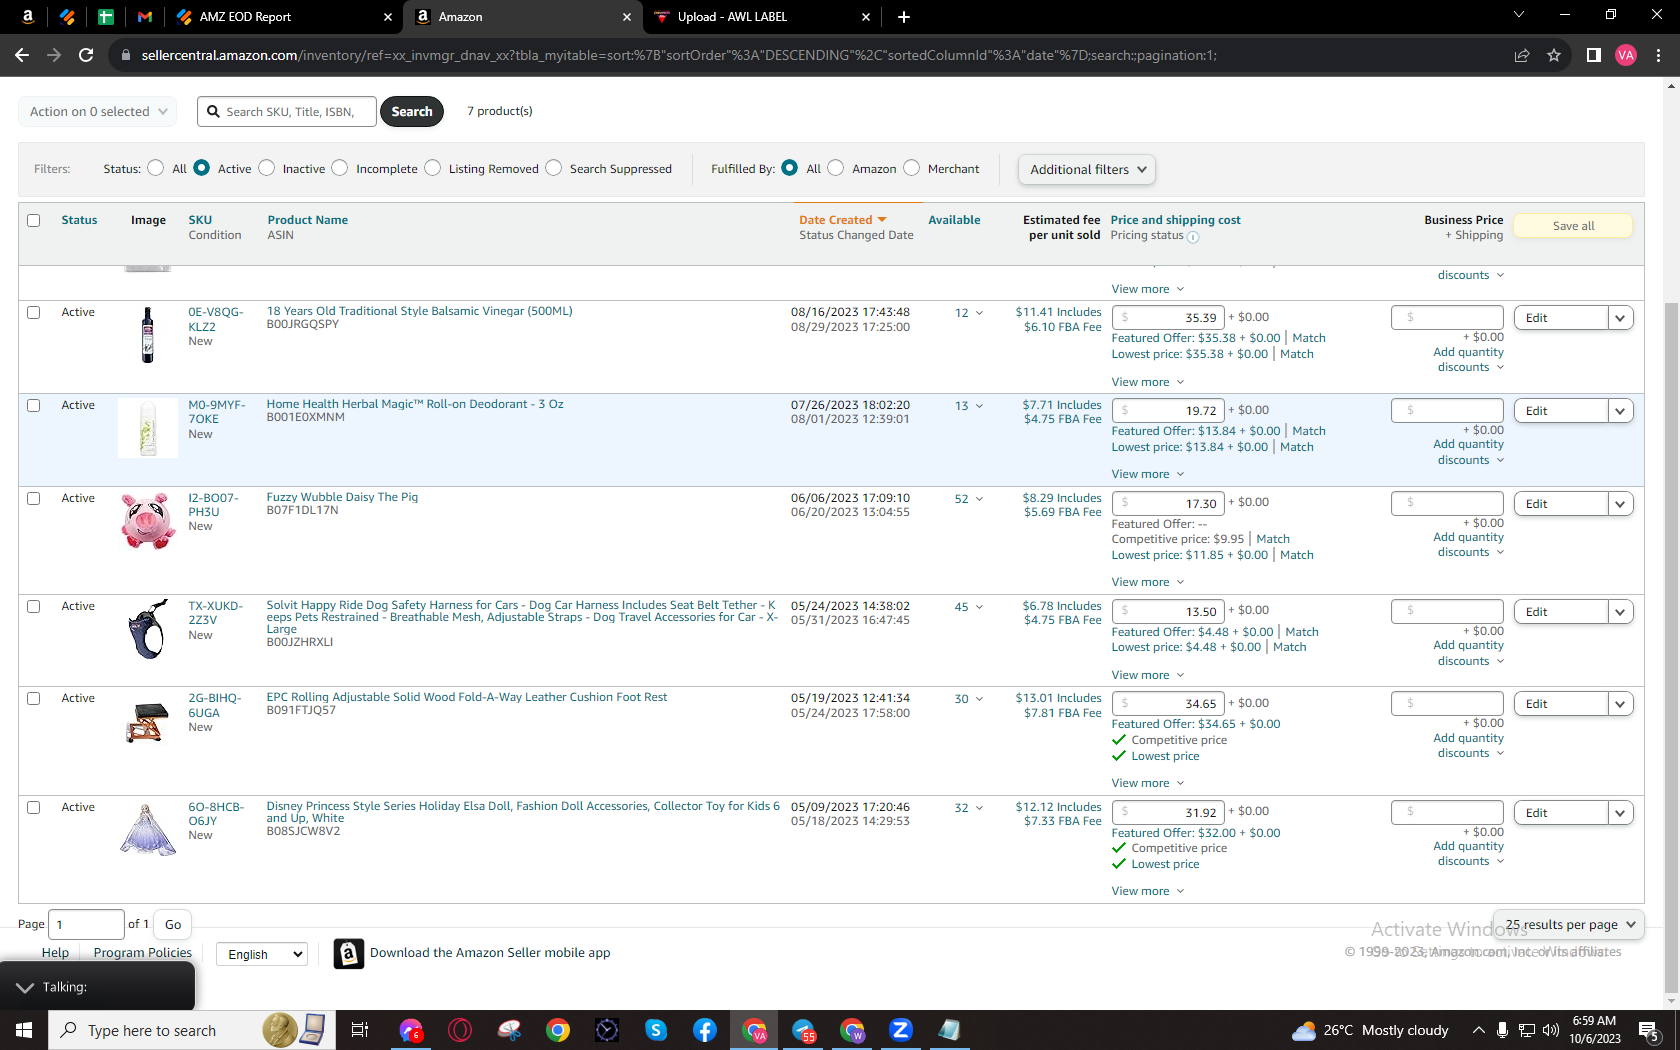Screen dimensions: 1680x1050
Task: Open the pinned Gmail tab
Action: [145, 16]
